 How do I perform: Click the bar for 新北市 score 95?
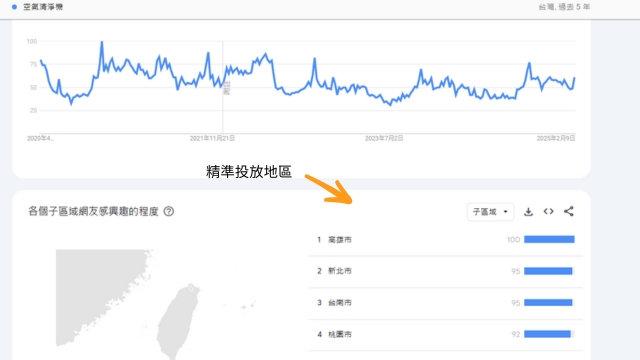pos(548,271)
